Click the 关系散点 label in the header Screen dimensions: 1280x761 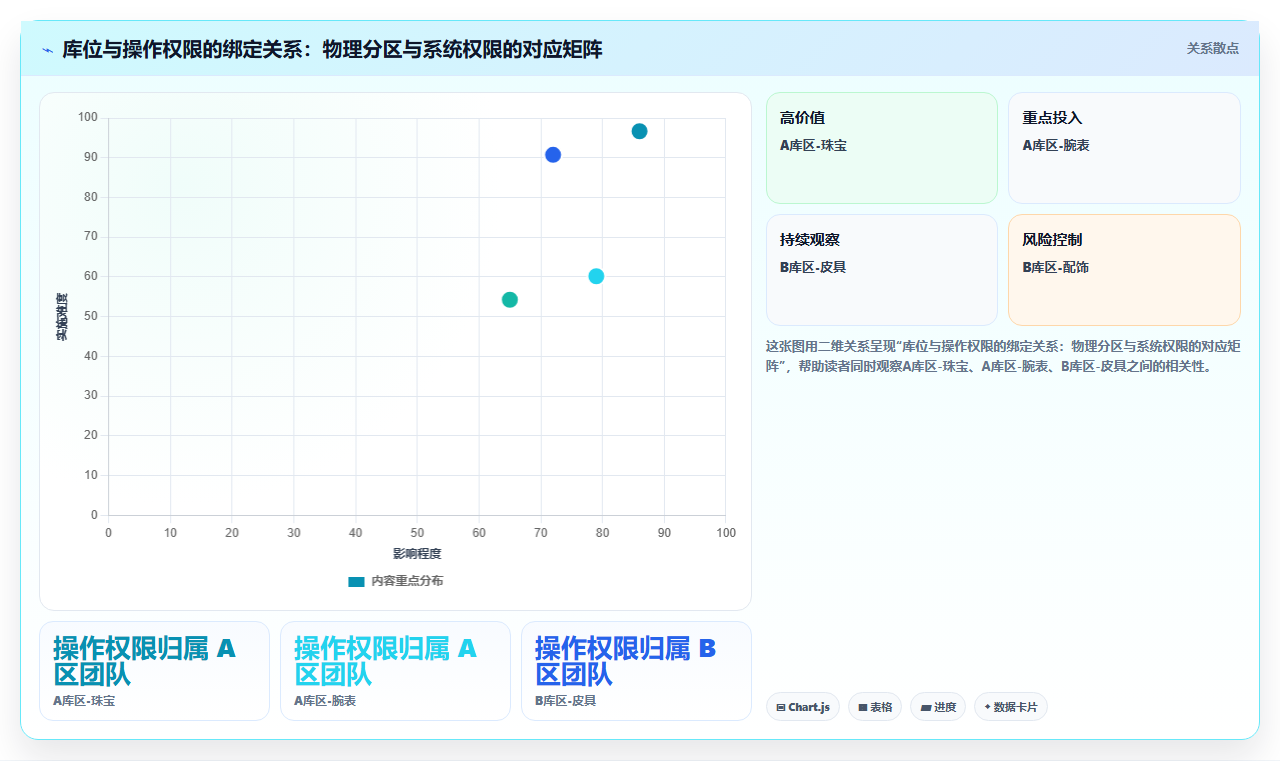1213,48
